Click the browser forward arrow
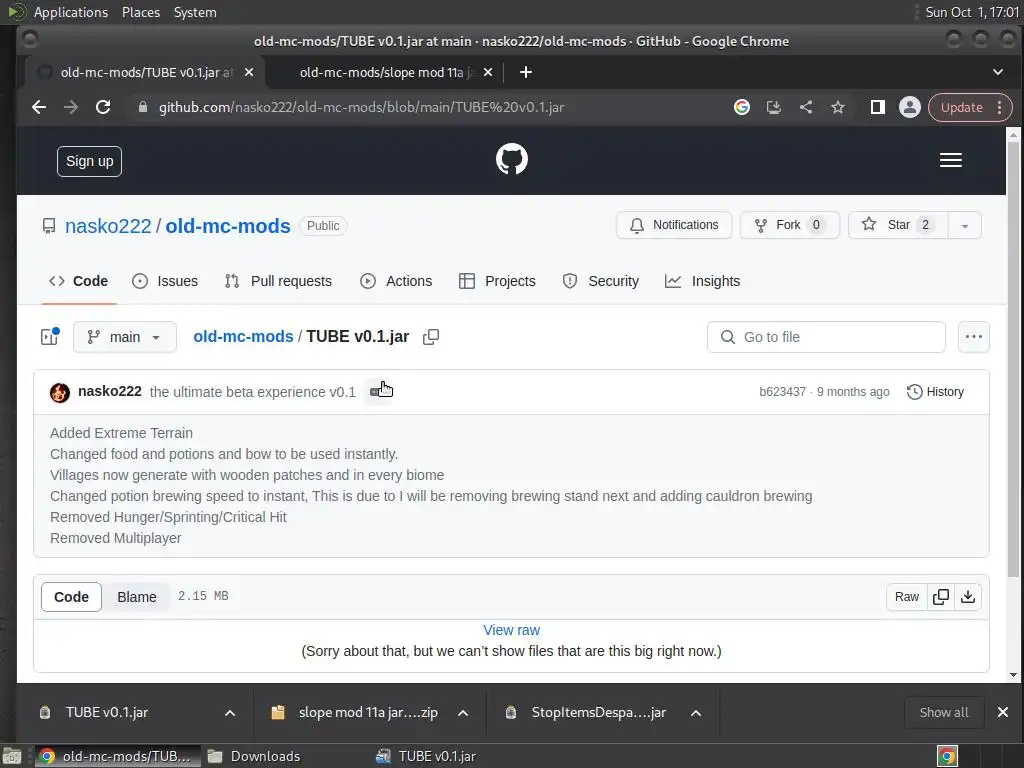This screenshot has width=1024, height=768. click(71, 107)
